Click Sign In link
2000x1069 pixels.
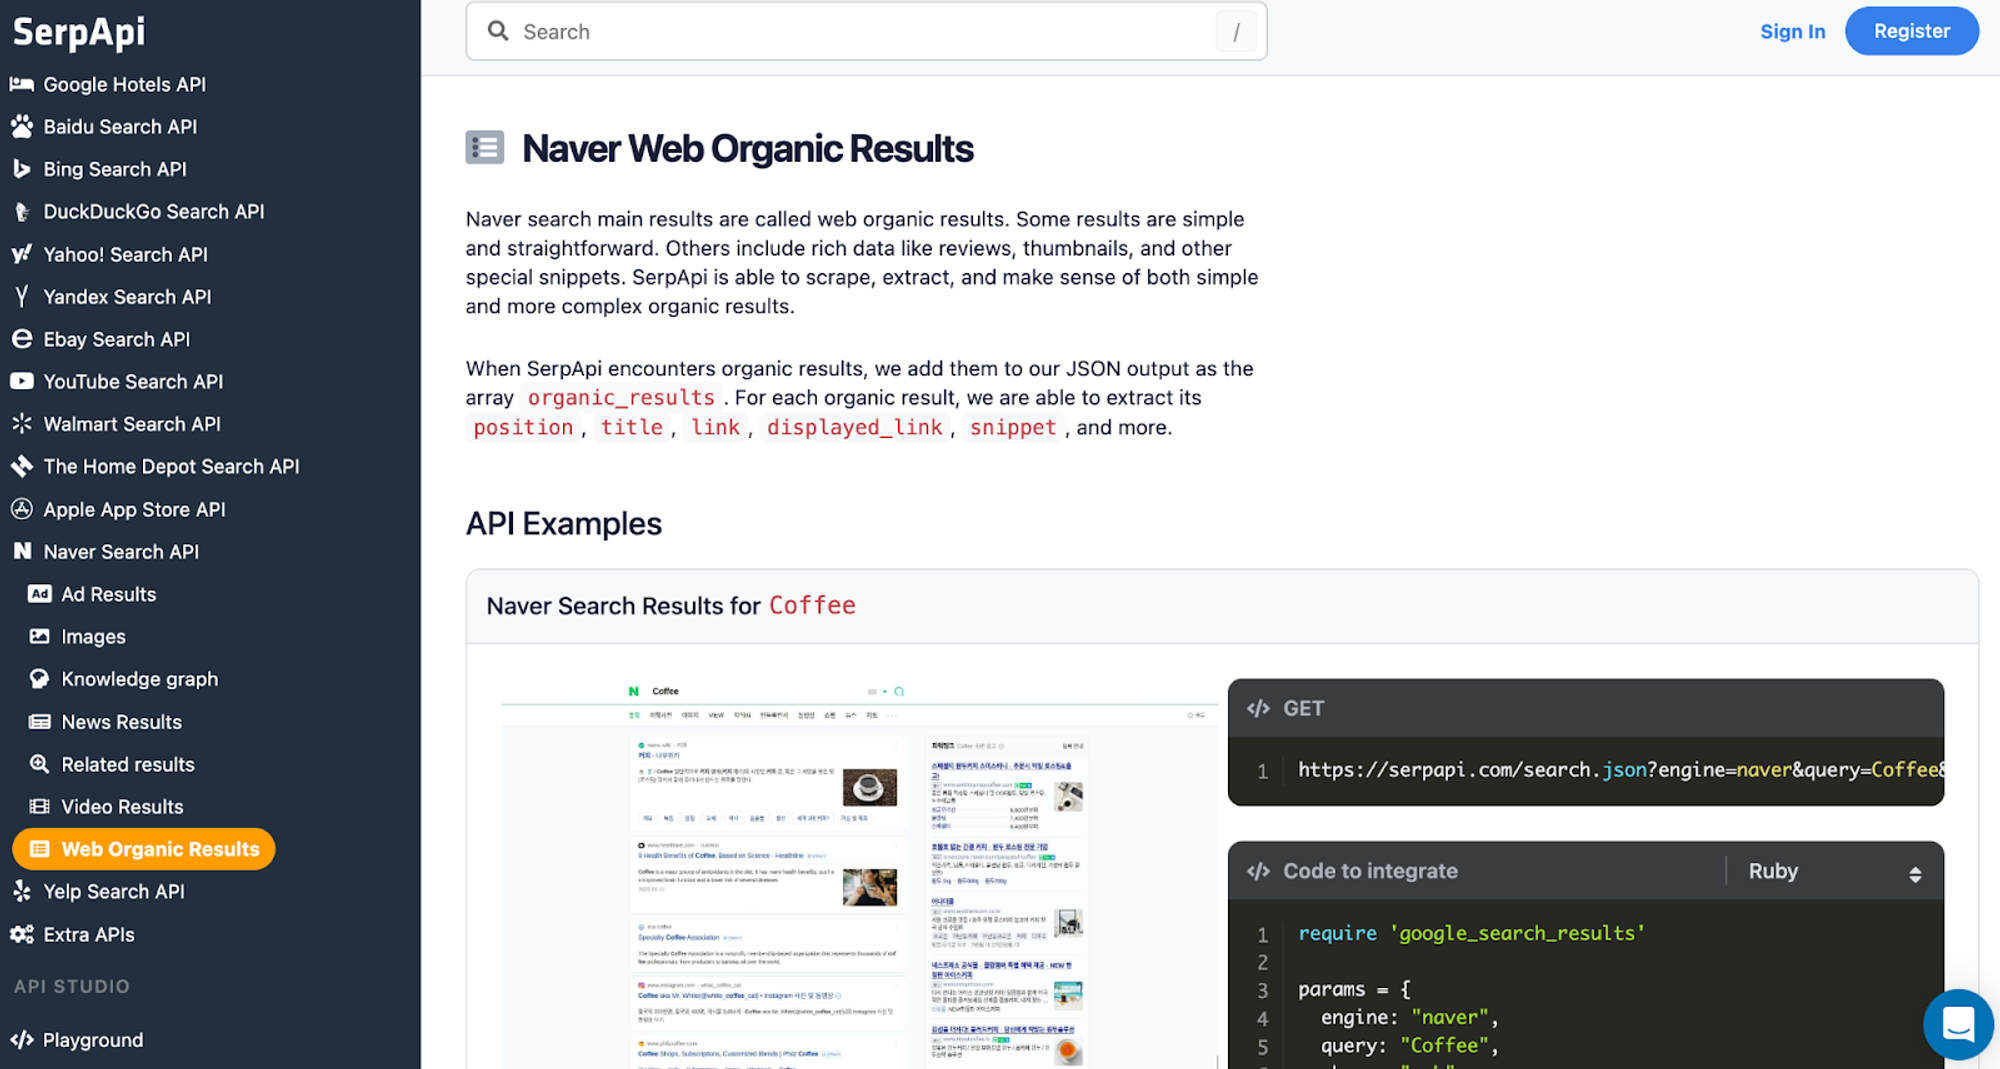coord(1793,31)
